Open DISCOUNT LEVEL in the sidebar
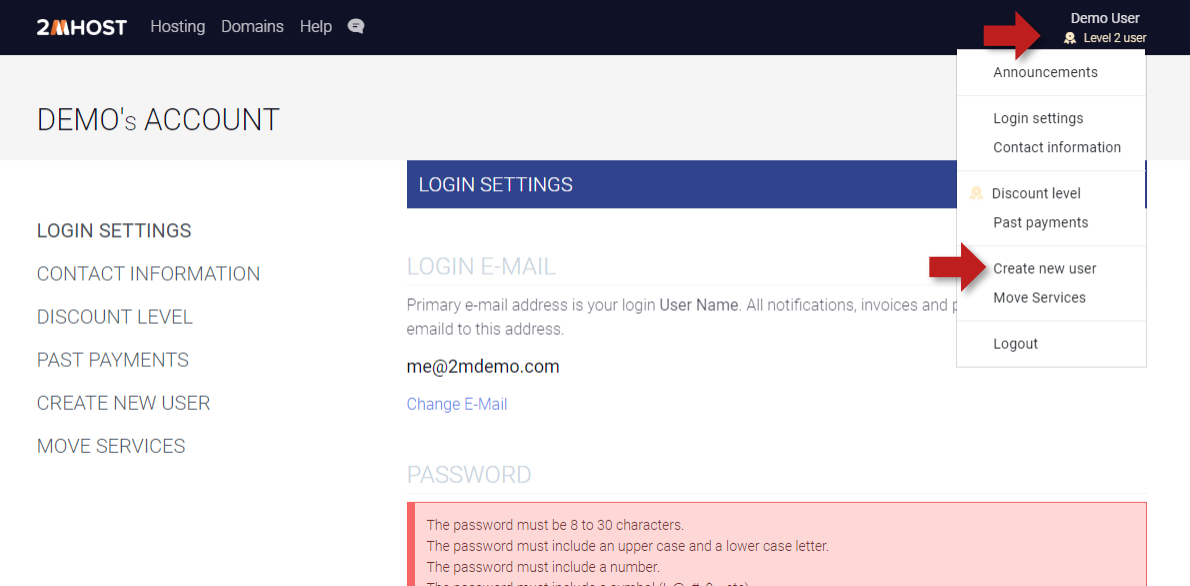Screen dimensions: 1190x586 click(x=115, y=317)
